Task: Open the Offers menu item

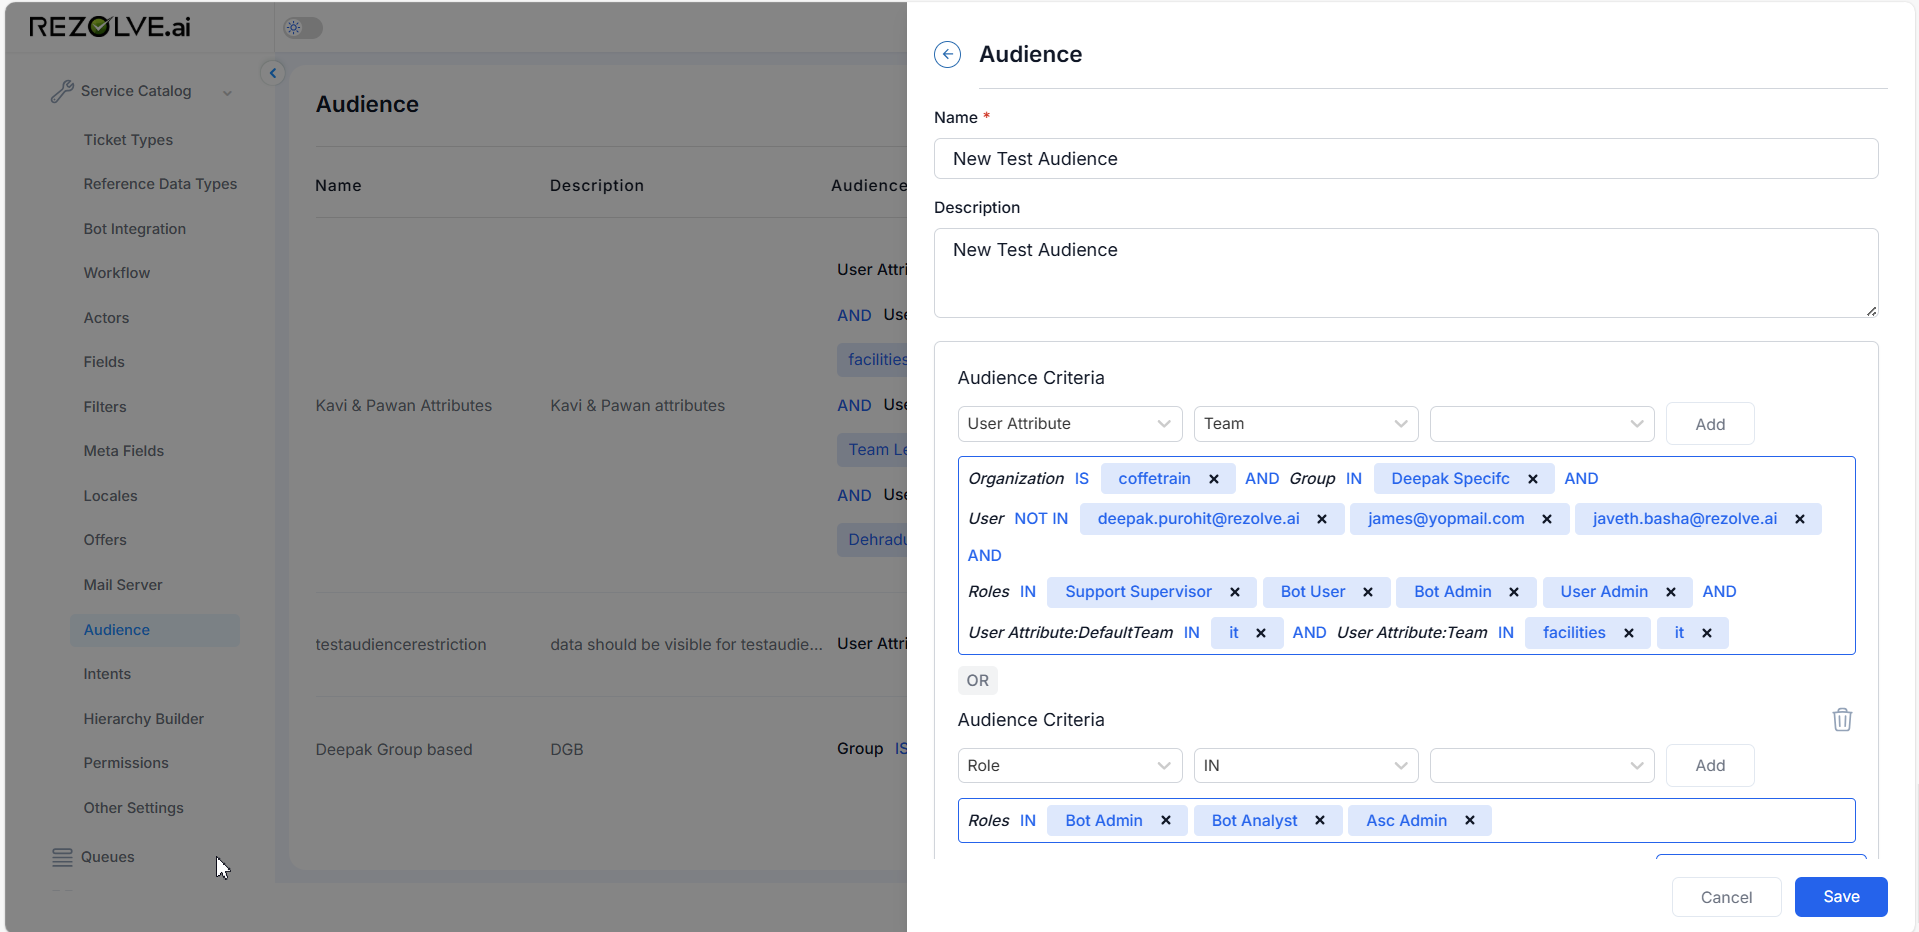Action: click(105, 540)
